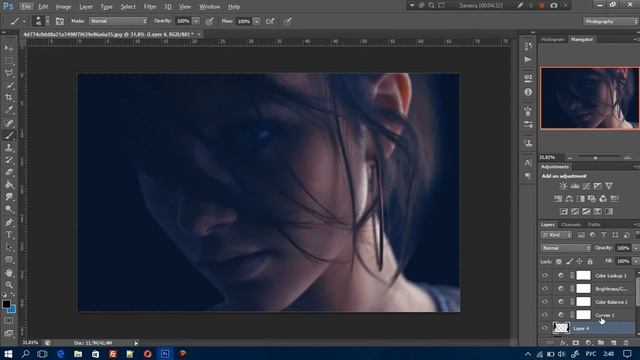
Task: Click the Layer 4 thumbnail
Action: 561,328
